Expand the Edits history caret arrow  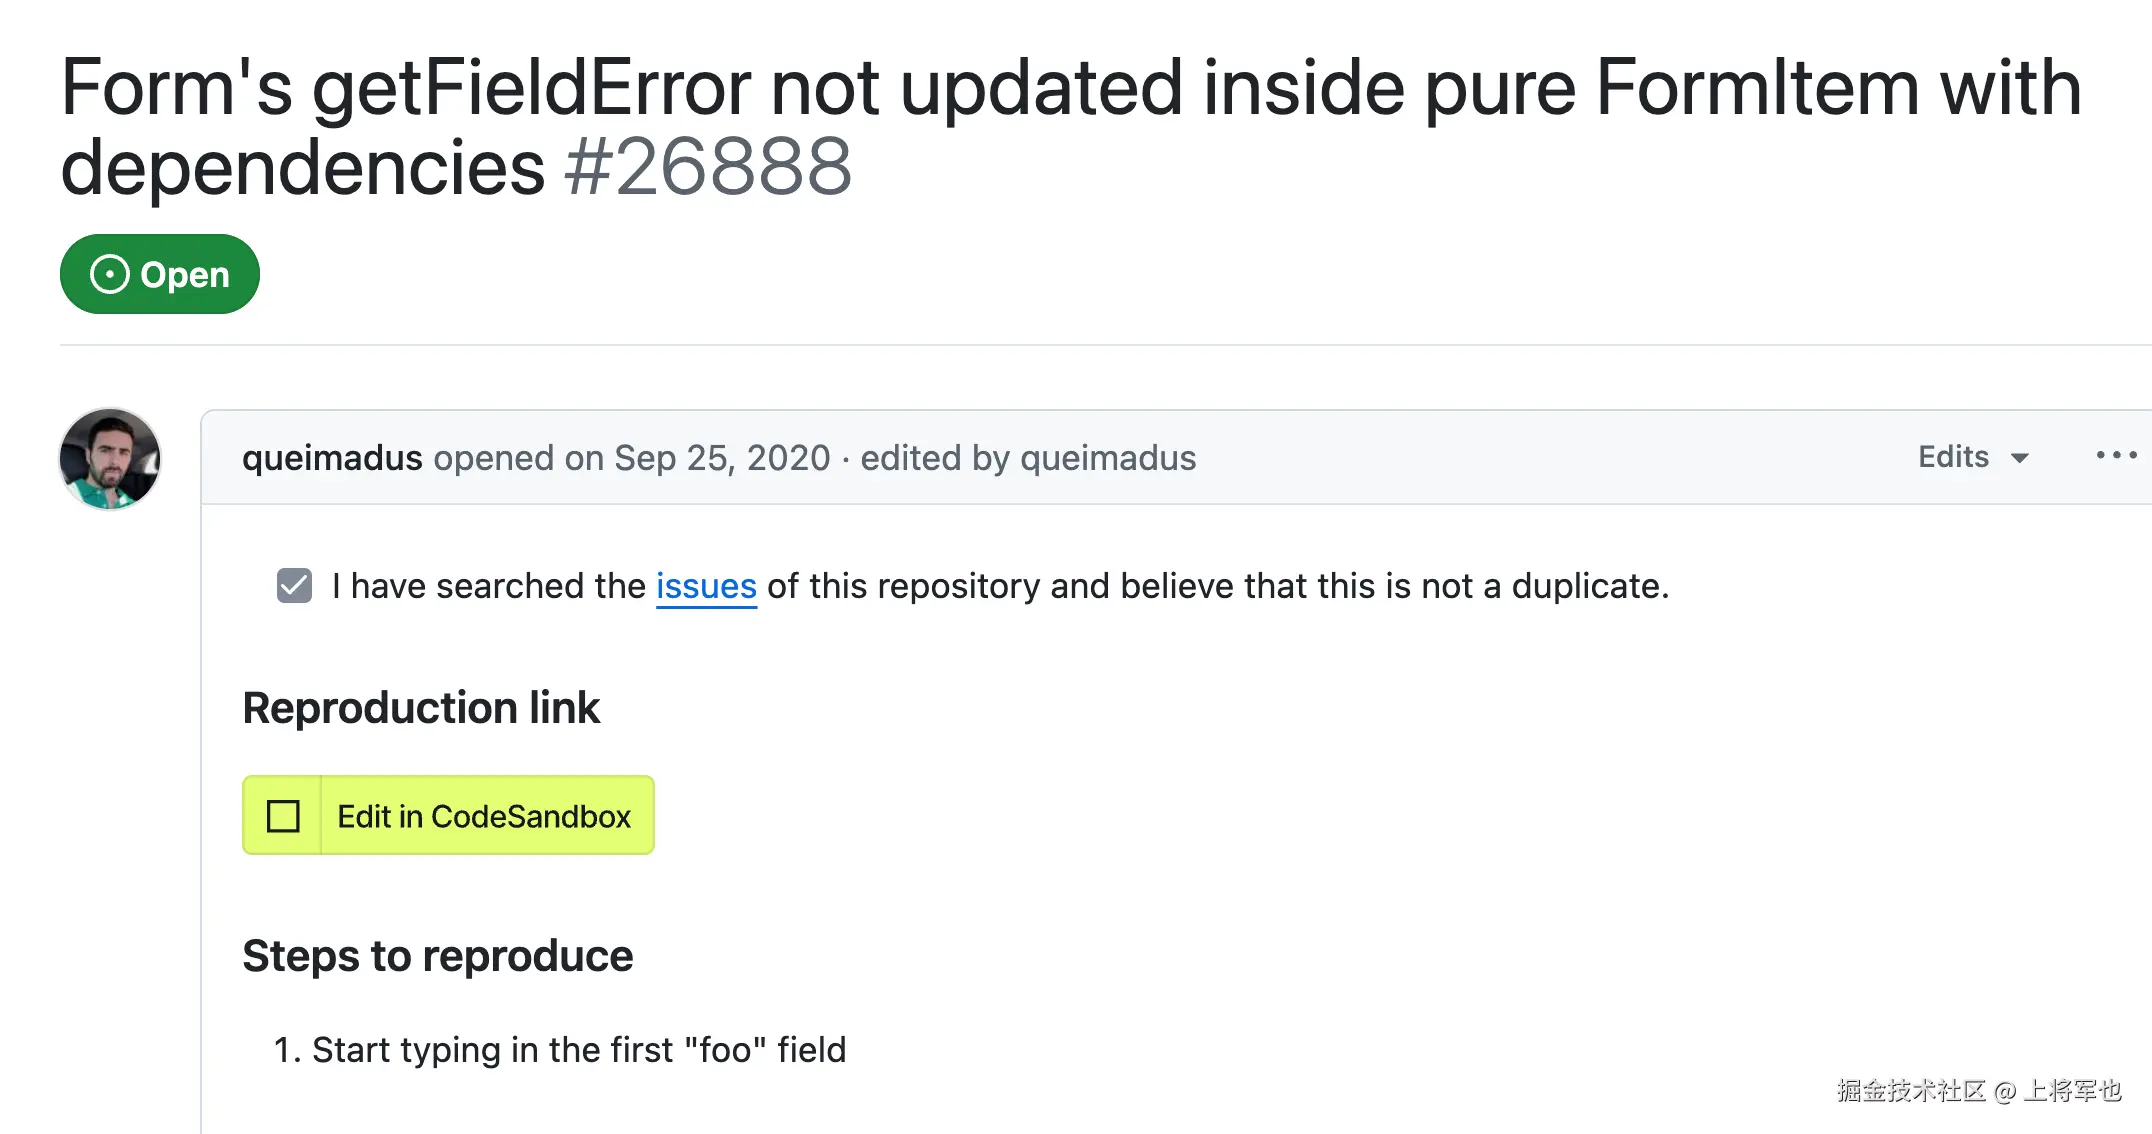pyautogui.click(x=2020, y=458)
